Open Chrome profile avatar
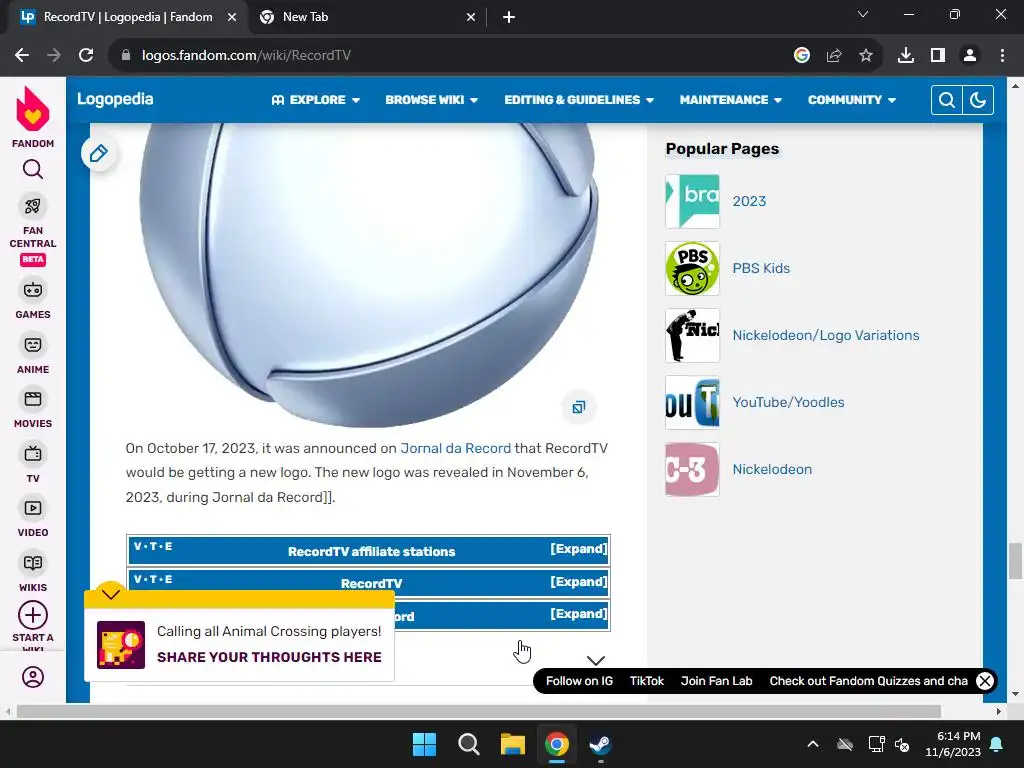The height and width of the screenshot is (768, 1024). 970,56
